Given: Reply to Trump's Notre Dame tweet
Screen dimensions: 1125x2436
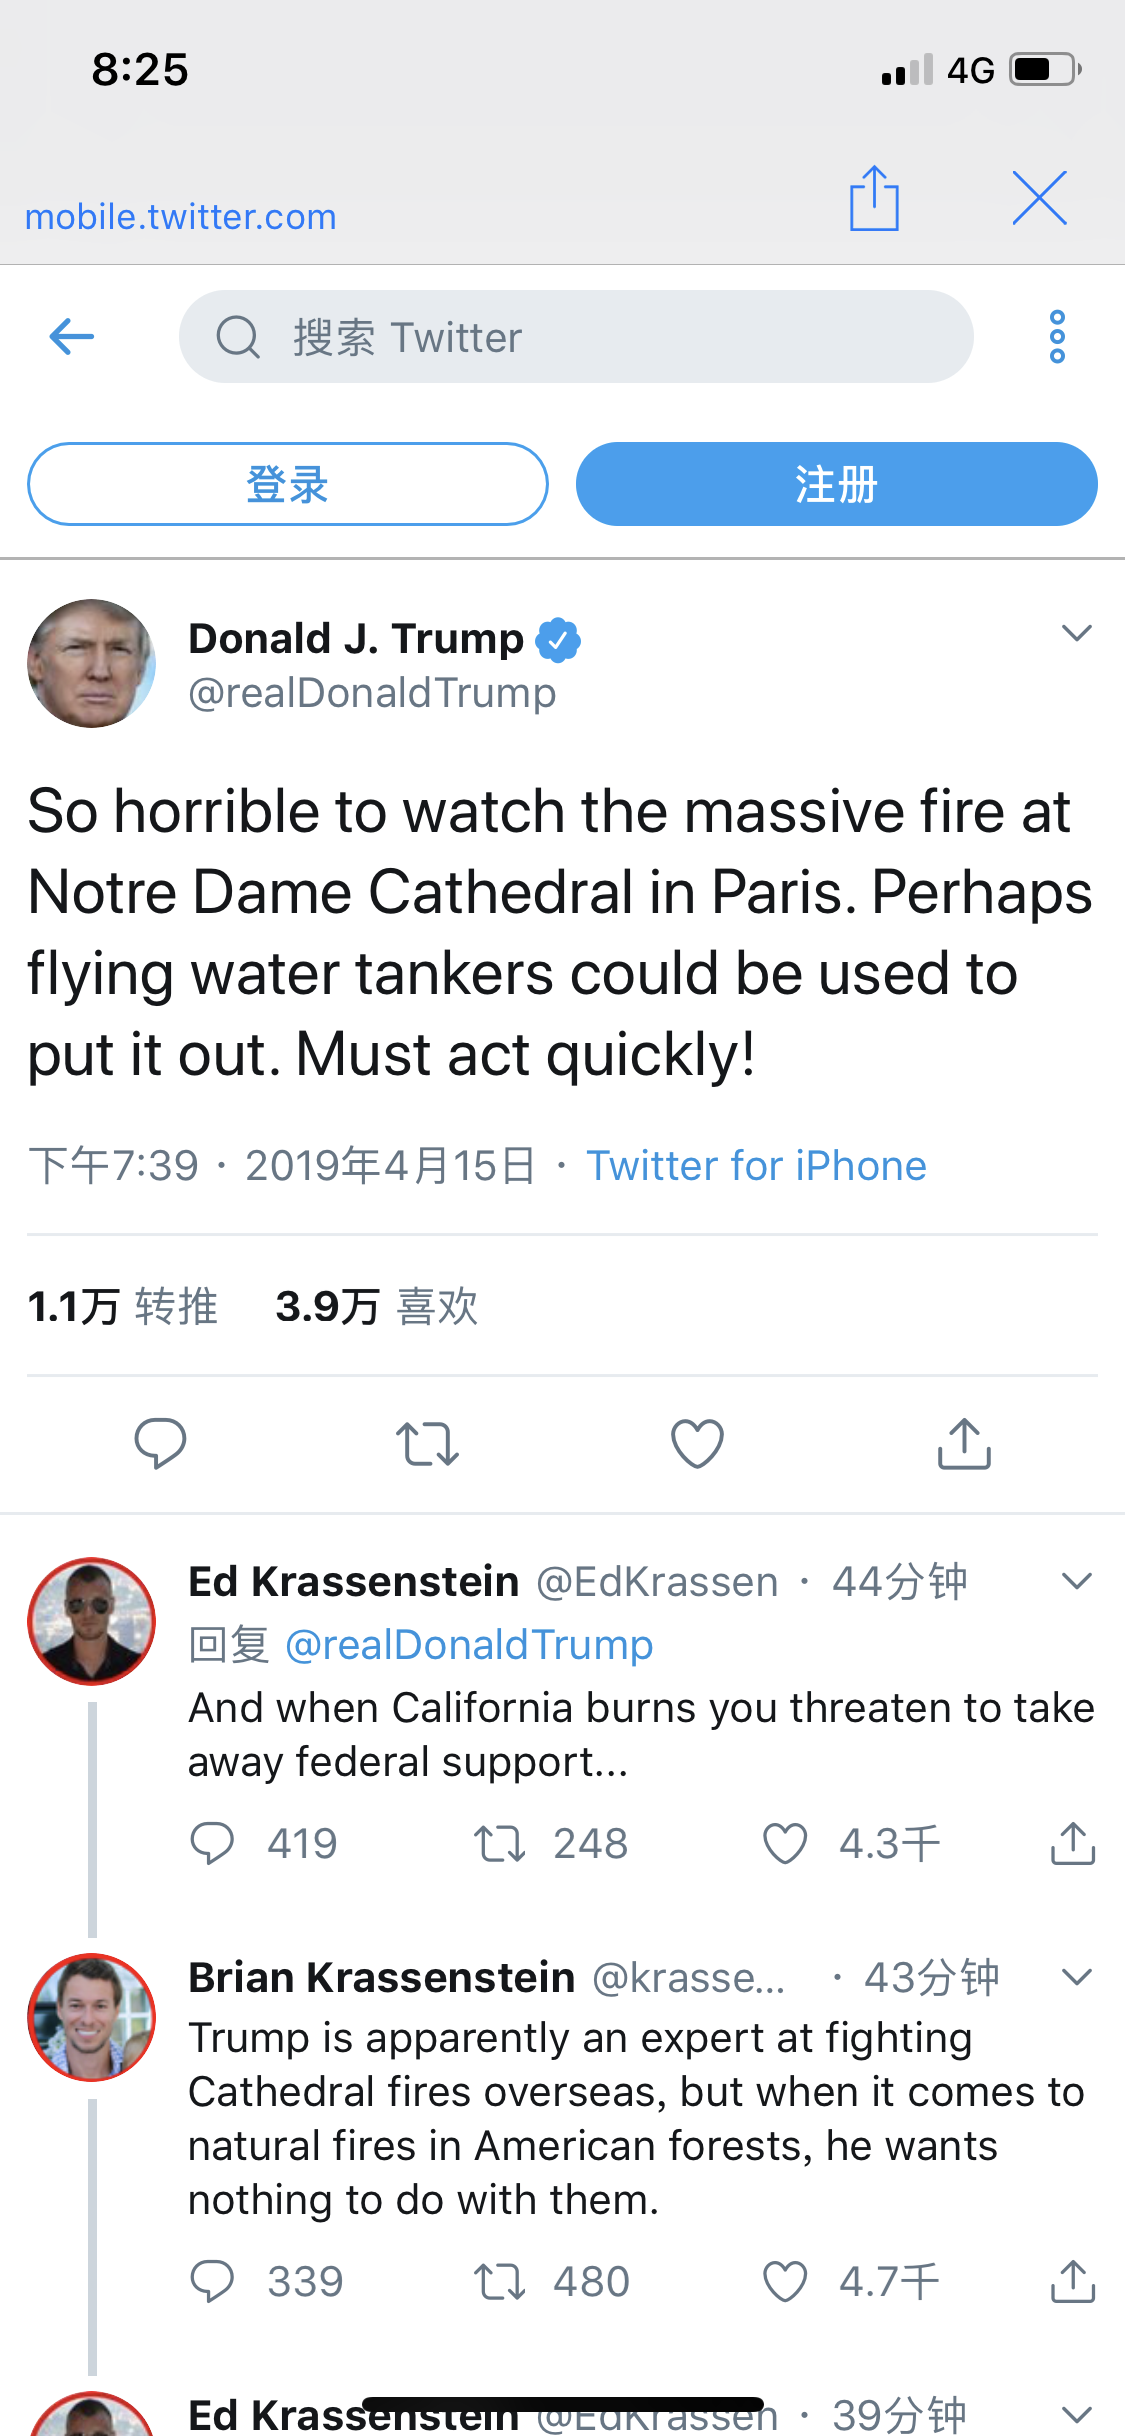Looking at the screenshot, I should (x=160, y=1443).
